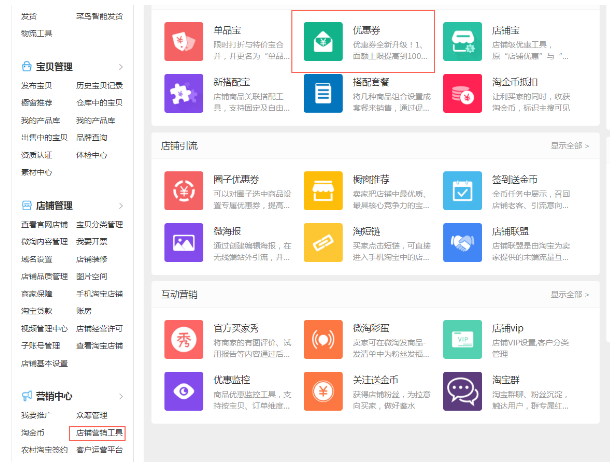Open the 官方买家秀 秀 icon

184,340
